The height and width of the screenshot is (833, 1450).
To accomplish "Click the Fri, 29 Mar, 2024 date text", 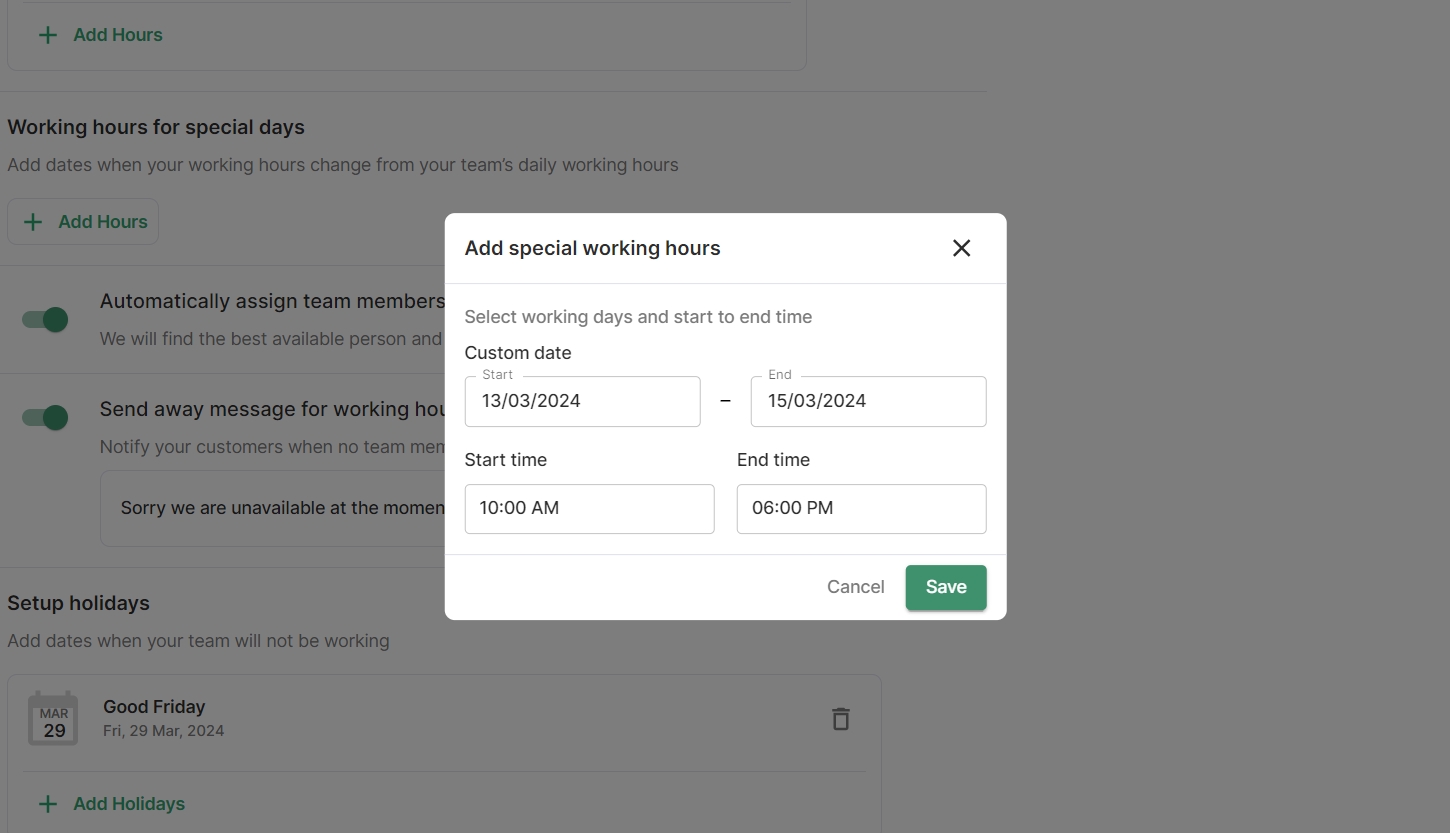I will 163,731.
